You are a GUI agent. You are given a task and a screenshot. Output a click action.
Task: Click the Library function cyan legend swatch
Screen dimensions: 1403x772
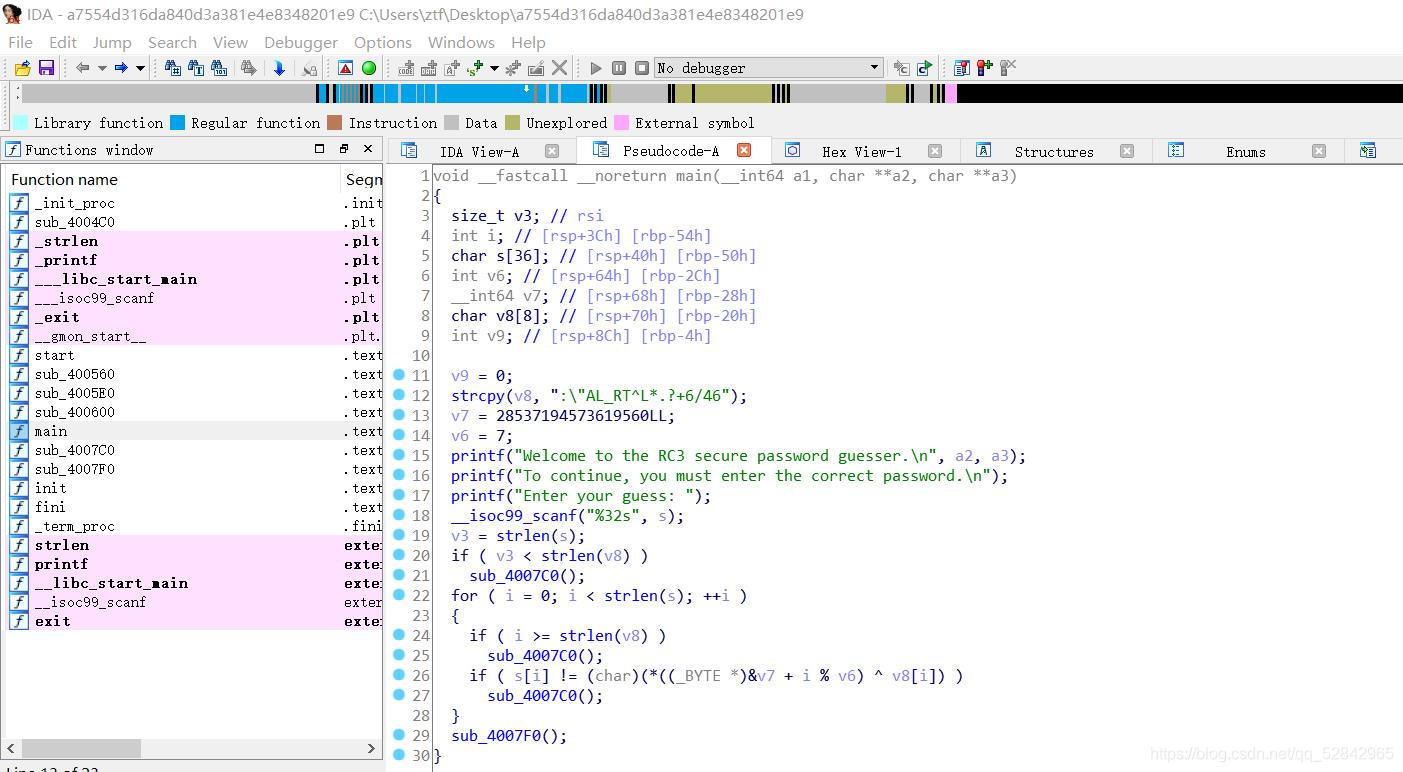tap(20, 123)
